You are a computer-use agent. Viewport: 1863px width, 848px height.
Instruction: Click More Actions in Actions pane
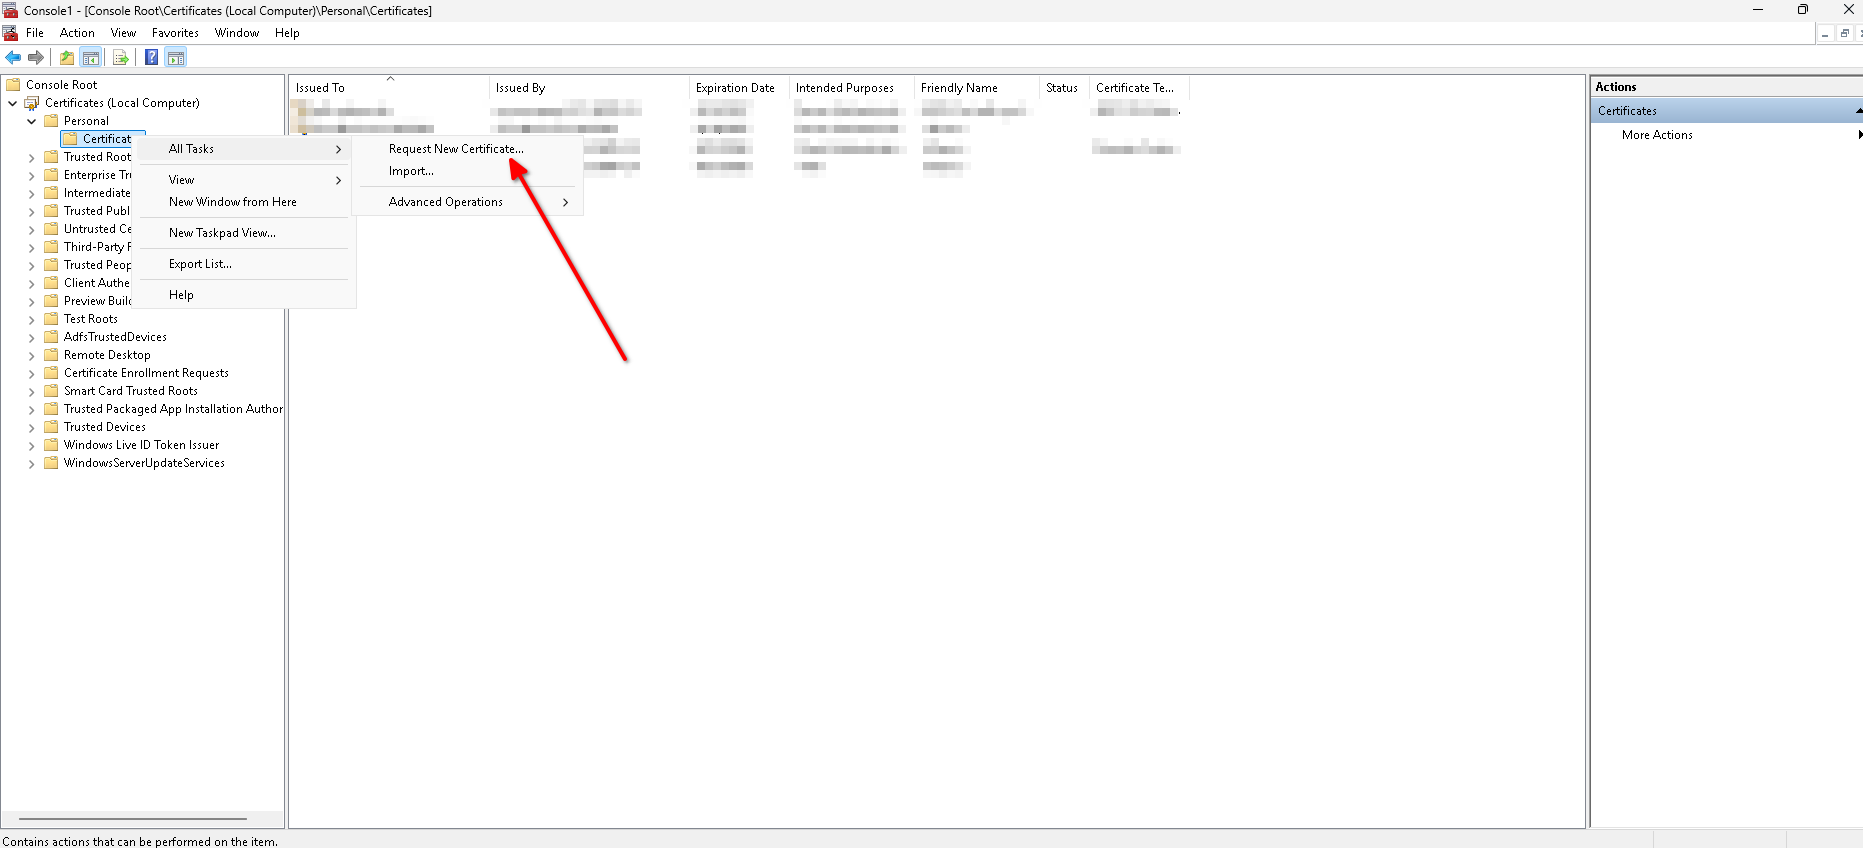[1657, 135]
